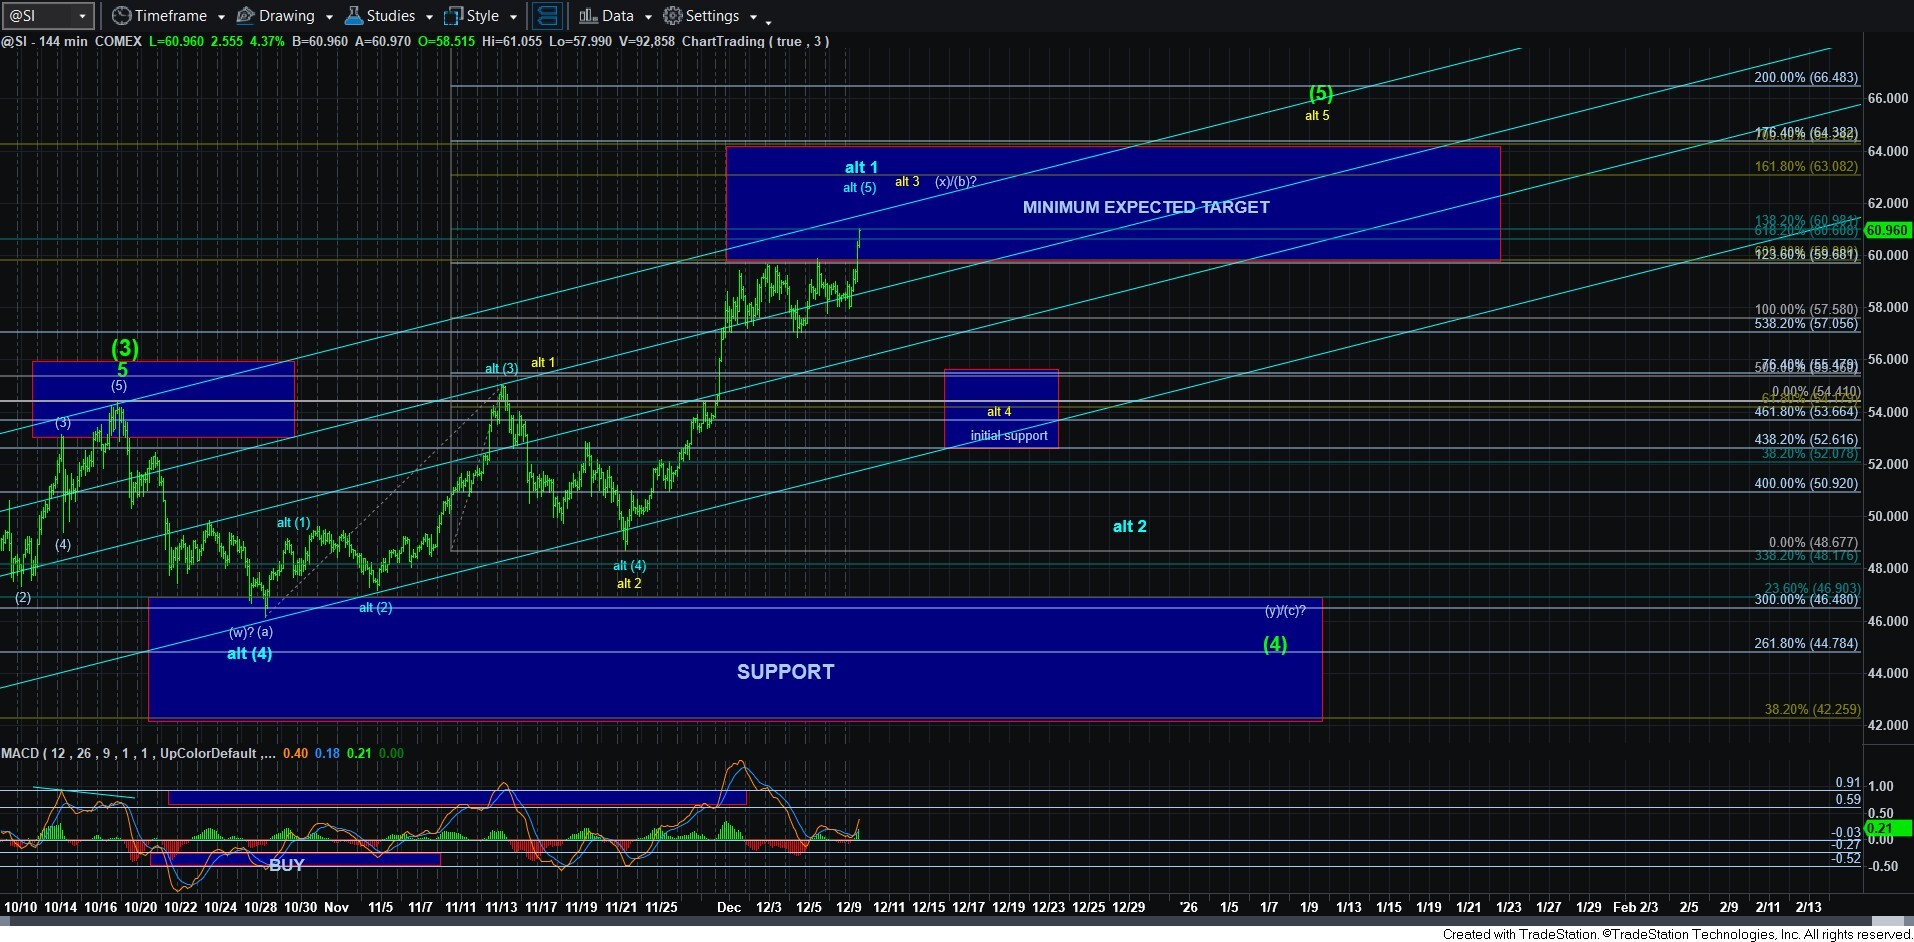This screenshot has height=942, width=1914.
Task: Select the MINIMUM EXPECTED TARGET blue box
Action: 1145,207
